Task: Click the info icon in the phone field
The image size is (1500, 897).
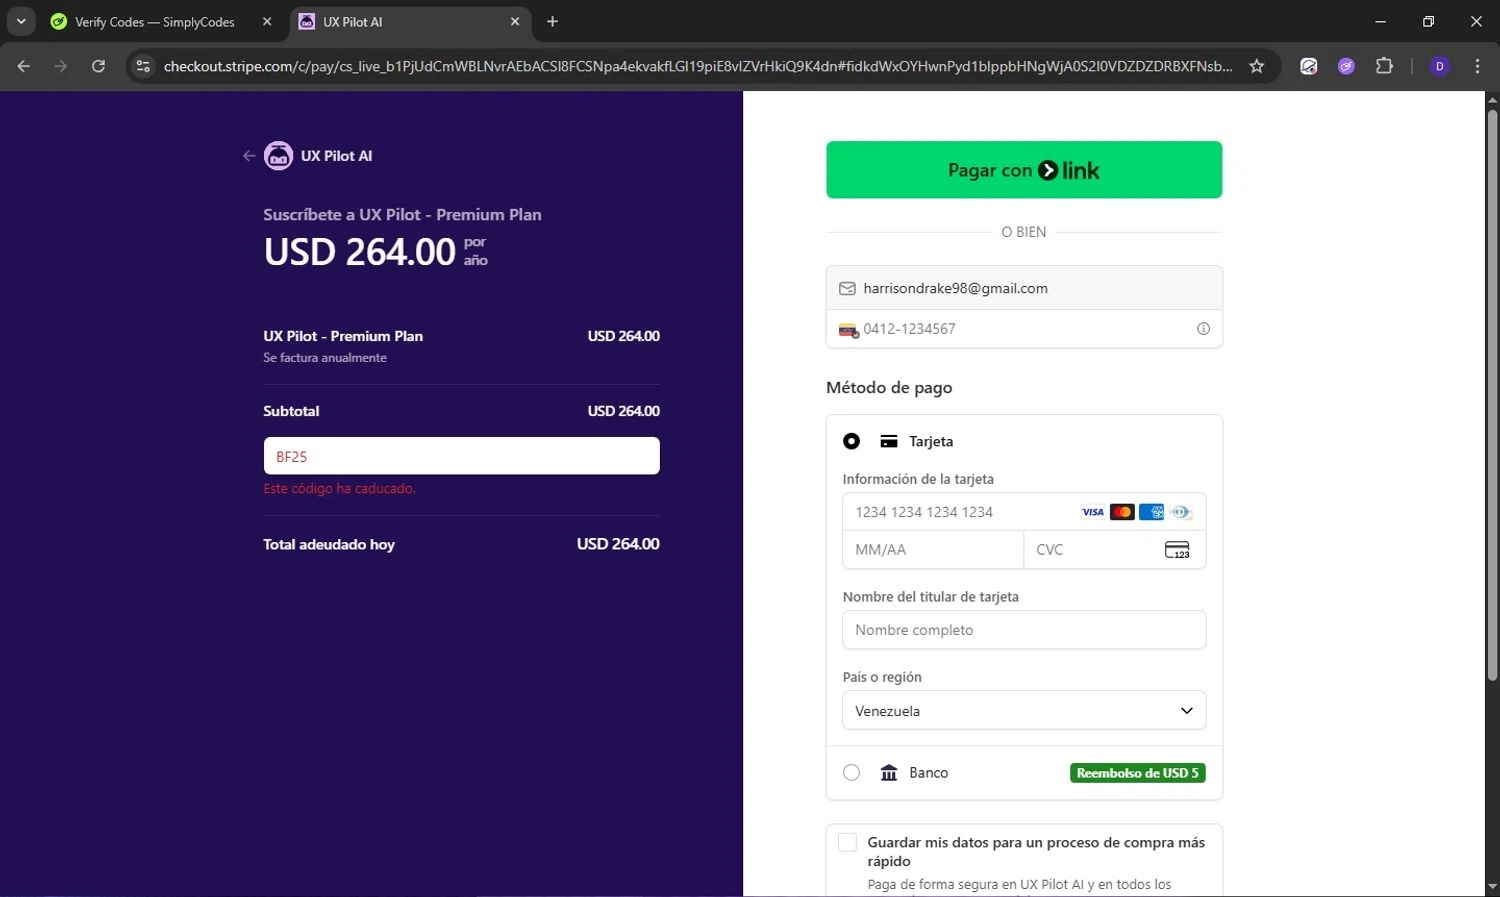Action: [x=1203, y=329]
